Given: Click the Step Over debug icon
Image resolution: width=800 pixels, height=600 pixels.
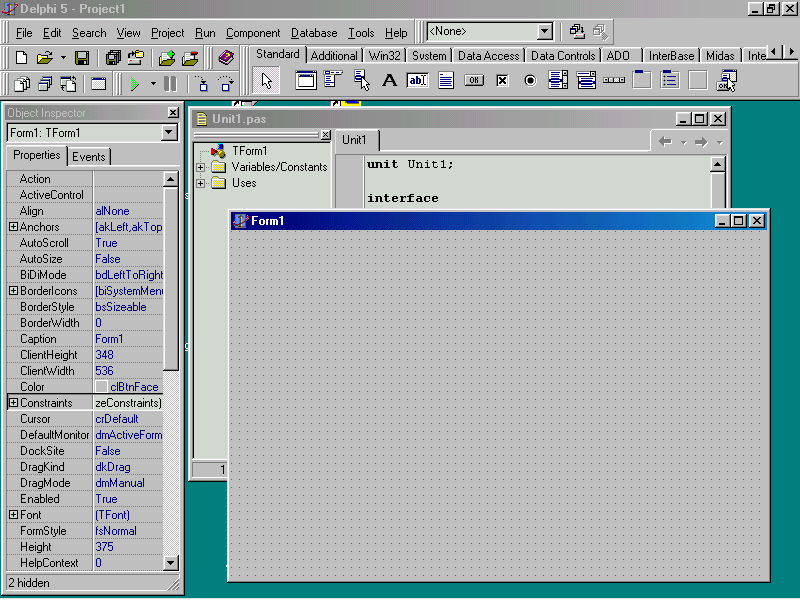Looking at the screenshot, I should (x=226, y=83).
